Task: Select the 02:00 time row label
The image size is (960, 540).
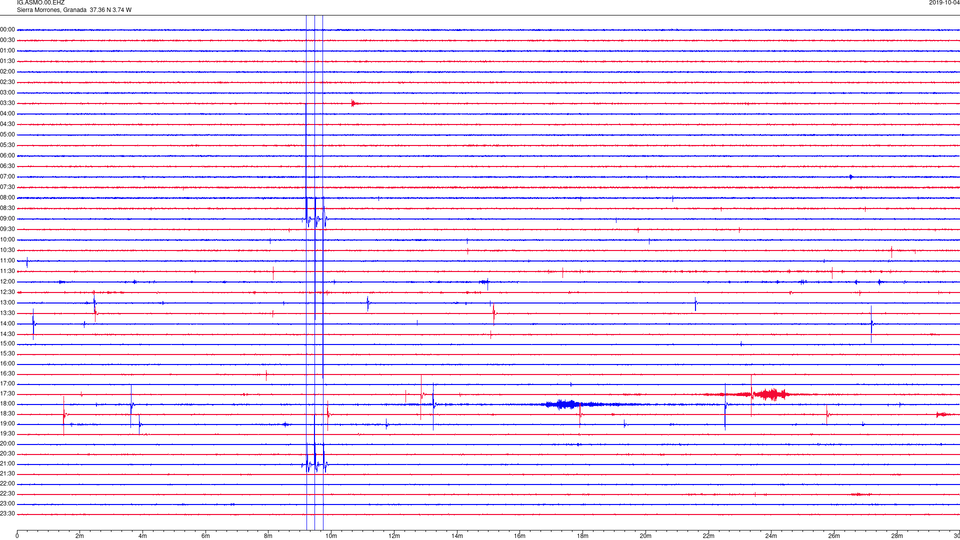Action: [x=7, y=72]
